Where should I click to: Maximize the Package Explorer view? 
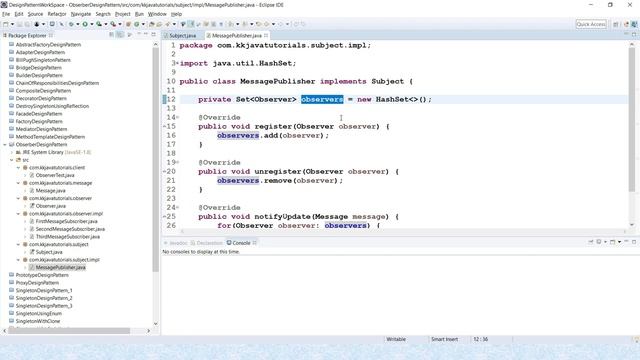pyautogui.click(x=153, y=35)
